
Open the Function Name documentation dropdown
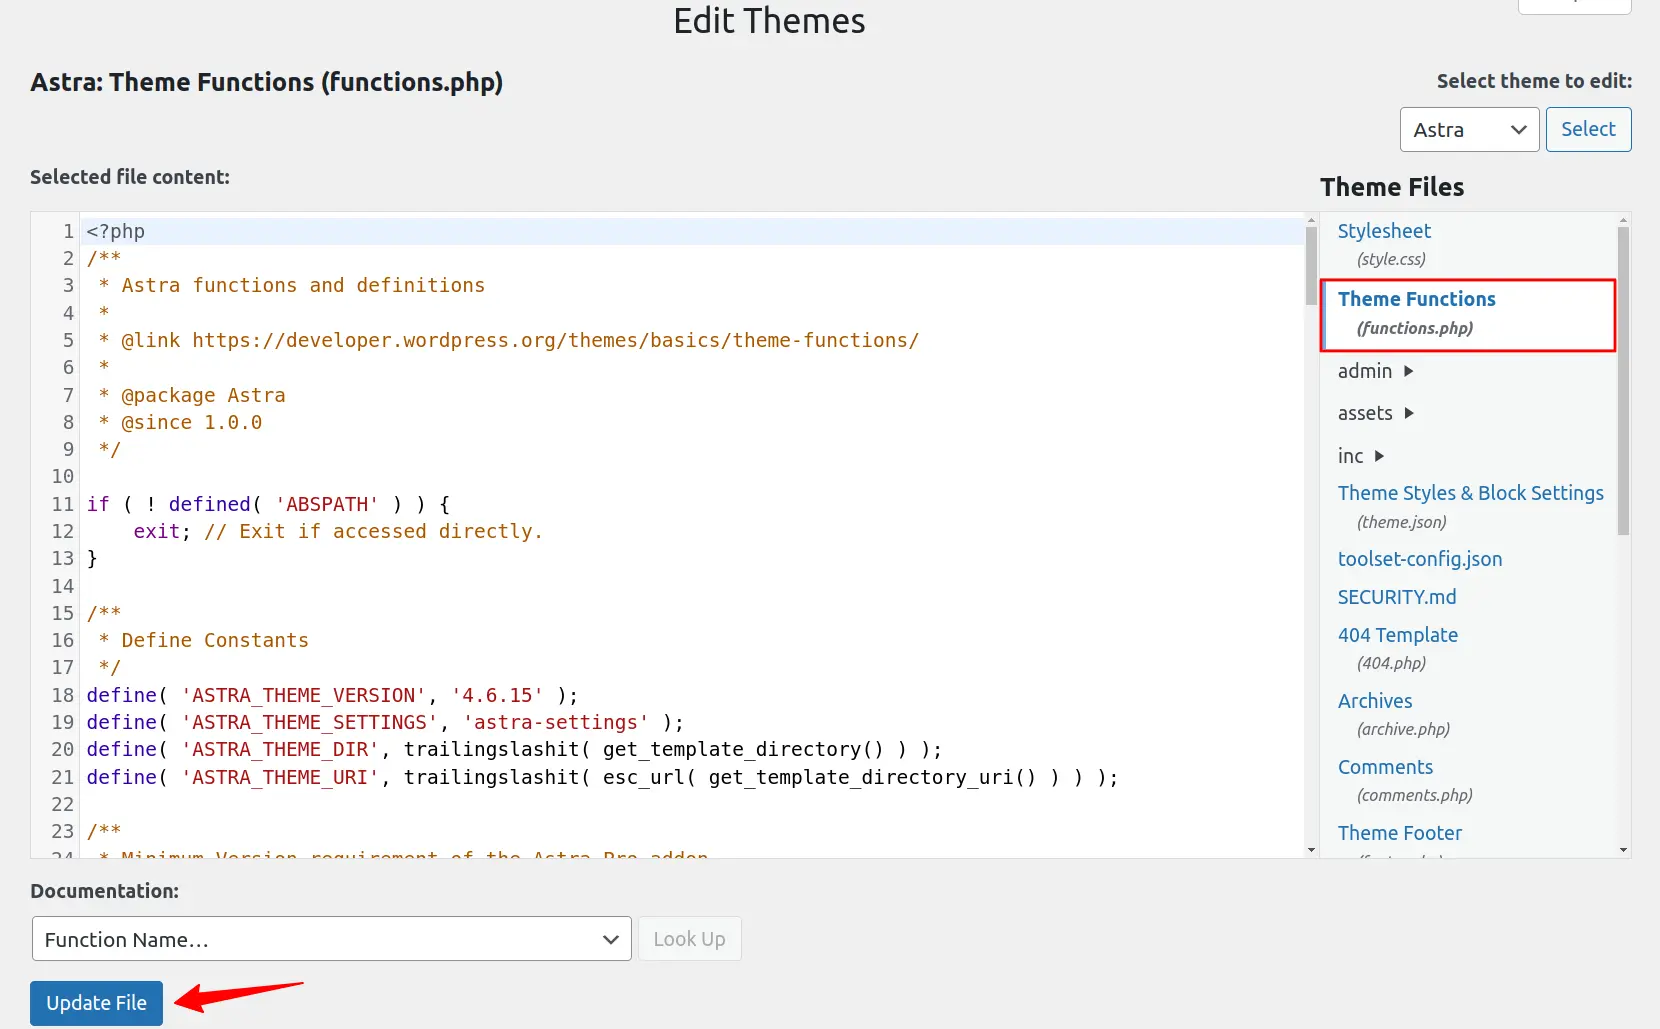[332, 939]
